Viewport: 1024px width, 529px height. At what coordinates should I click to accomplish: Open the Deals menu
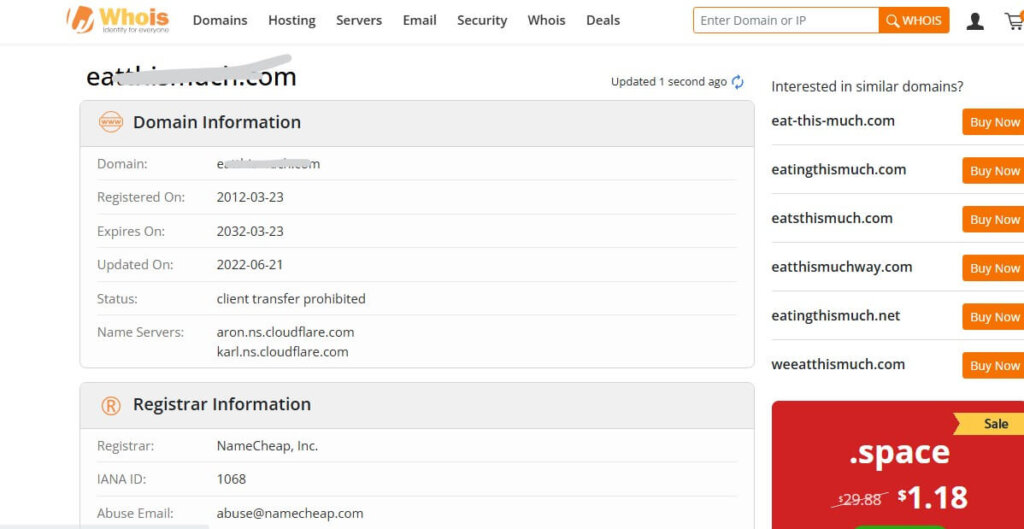[603, 20]
